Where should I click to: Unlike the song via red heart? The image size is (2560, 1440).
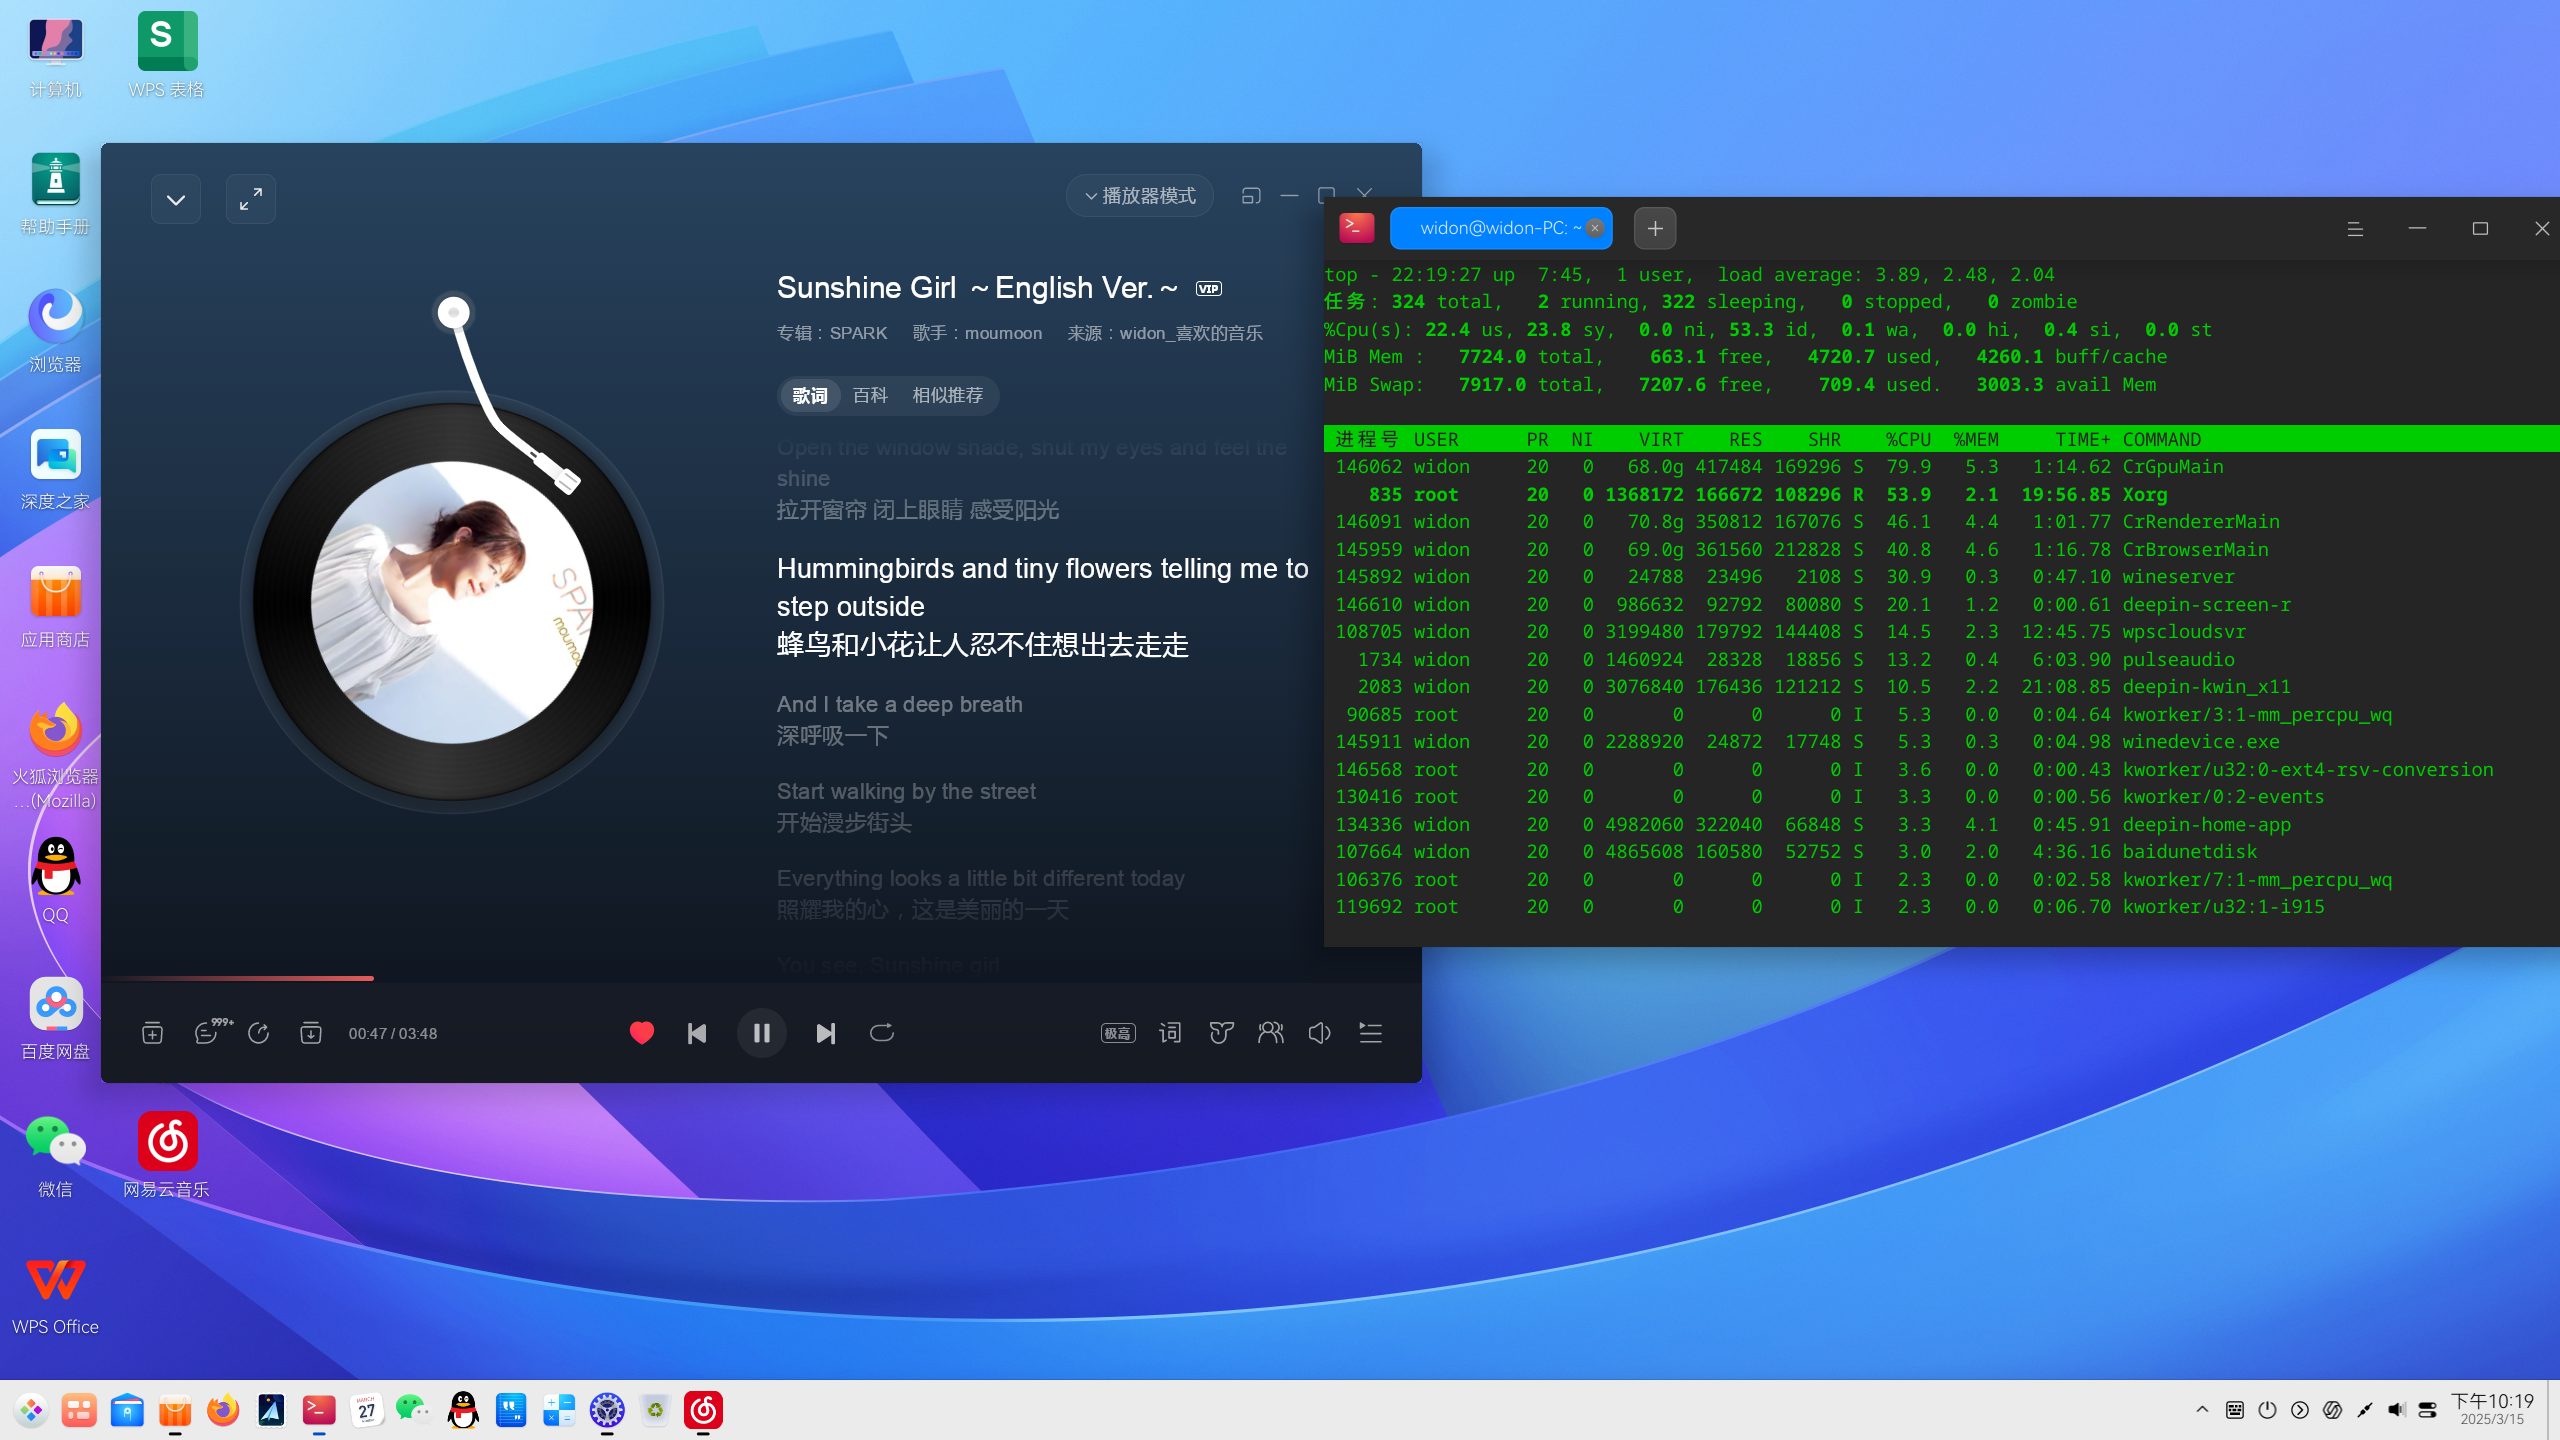[x=642, y=1033]
